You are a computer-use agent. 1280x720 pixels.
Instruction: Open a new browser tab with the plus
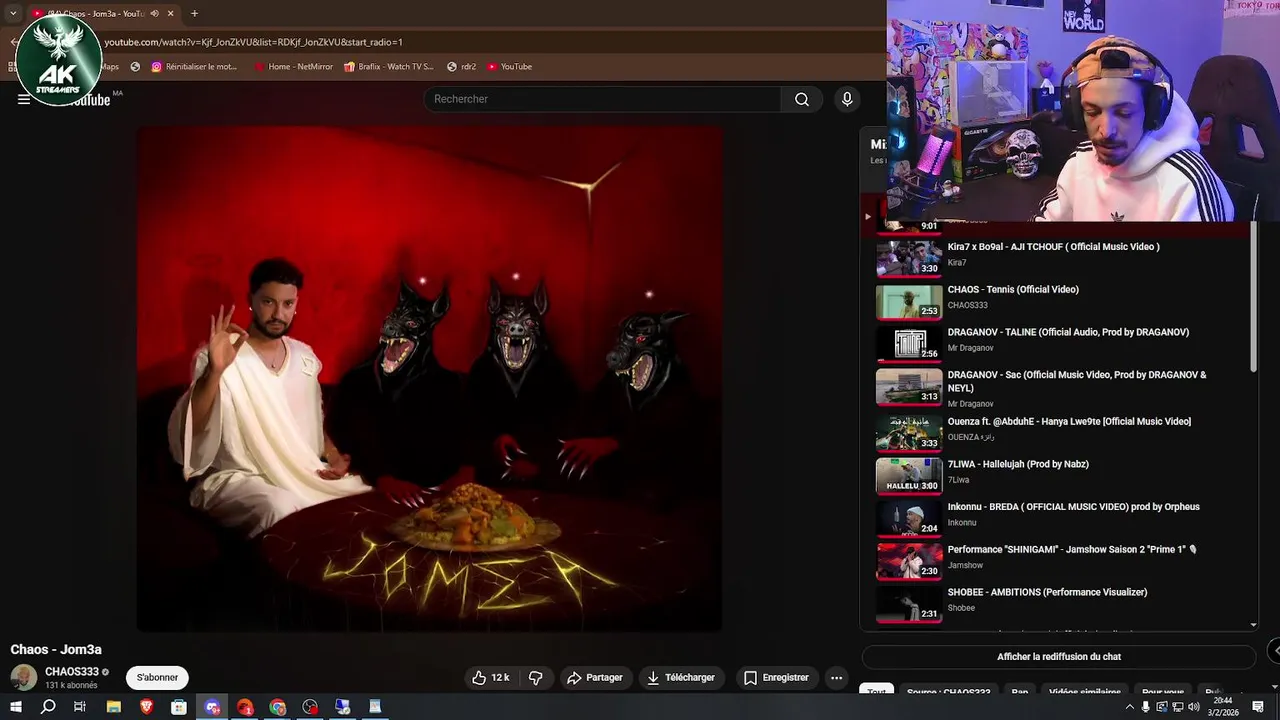(x=194, y=13)
